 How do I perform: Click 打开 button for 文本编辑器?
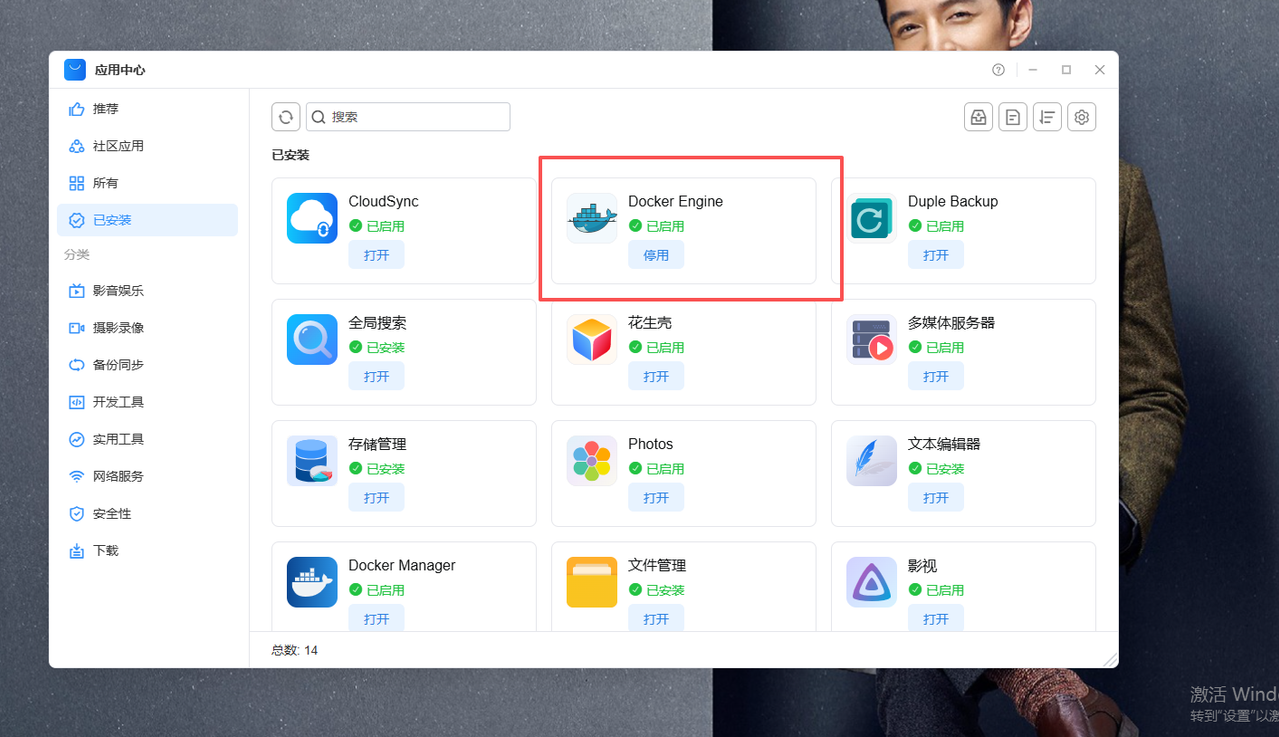click(936, 497)
